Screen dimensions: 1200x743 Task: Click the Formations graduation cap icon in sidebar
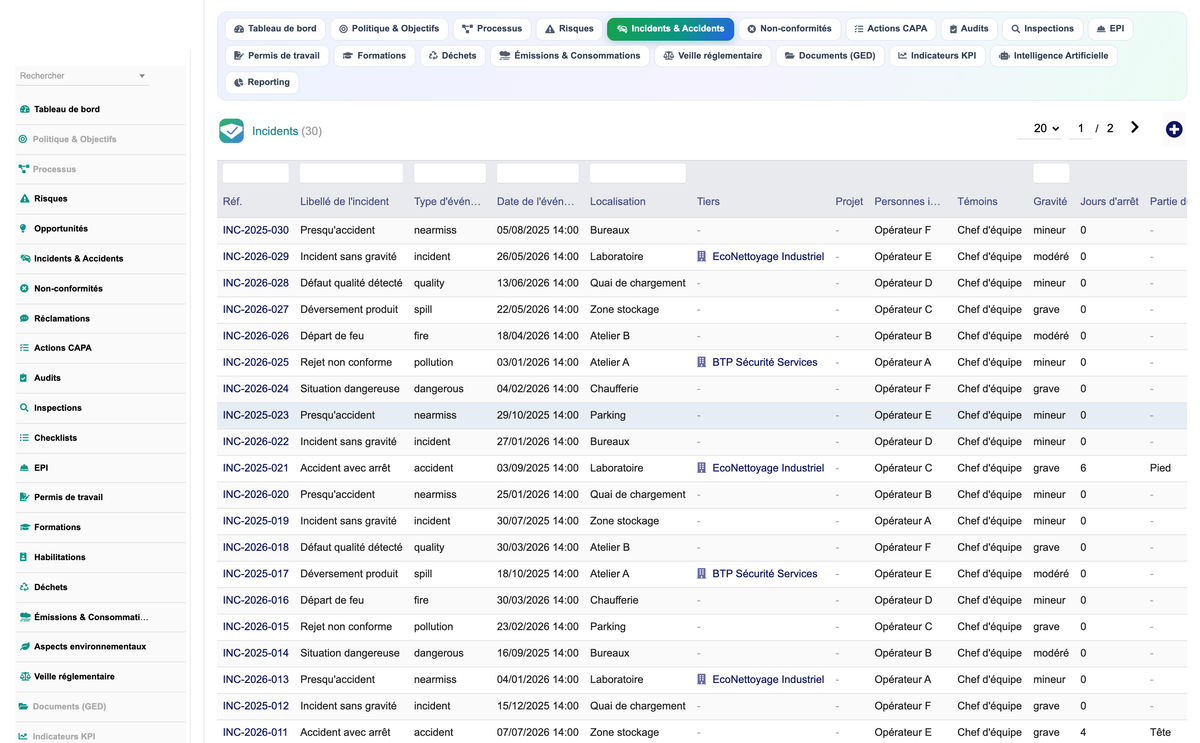tap(24, 527)
